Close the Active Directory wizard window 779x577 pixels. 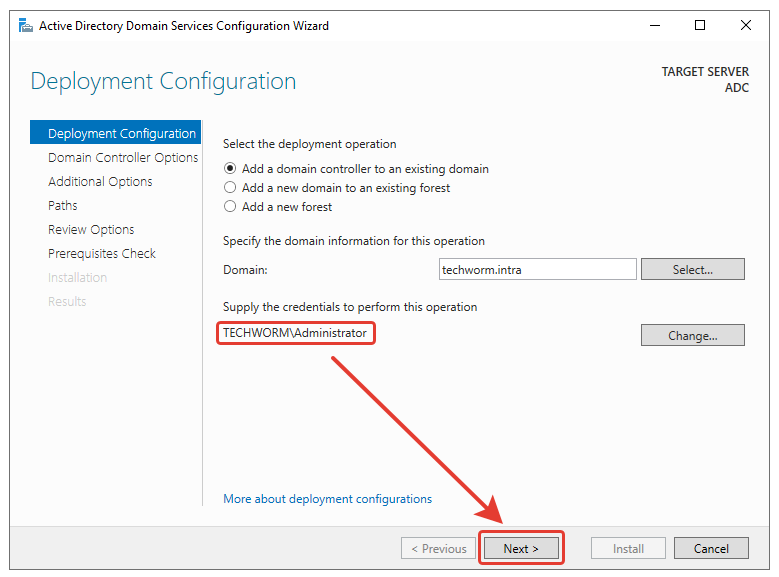746,25
